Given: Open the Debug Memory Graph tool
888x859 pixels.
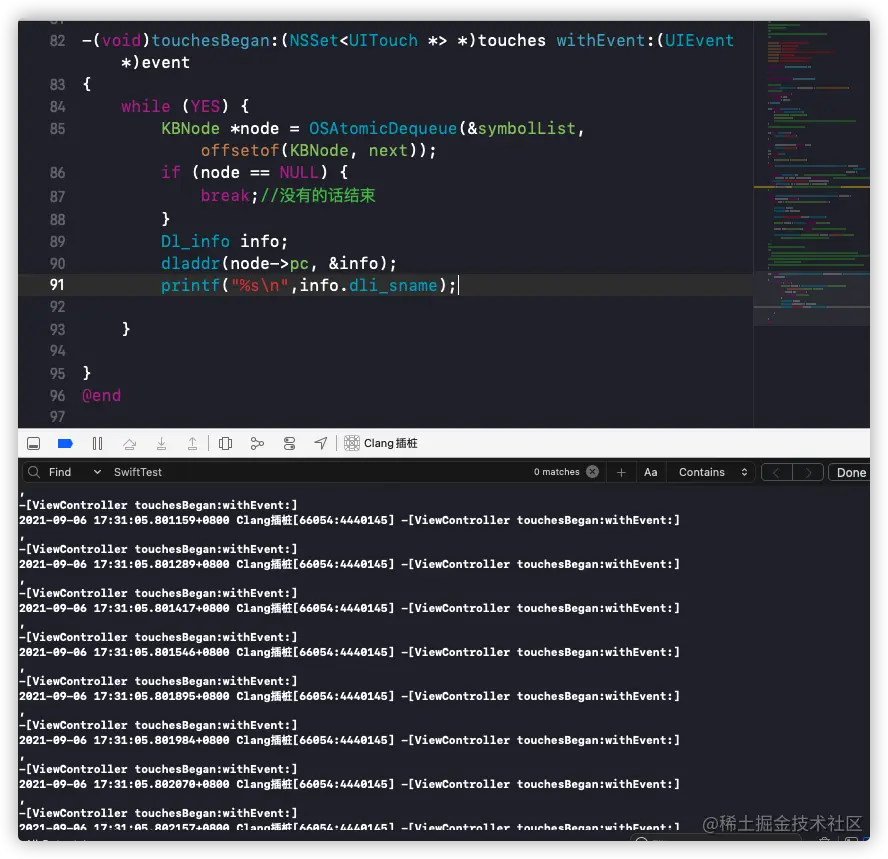Looking at the screenshot, I should tap(257, 443).
